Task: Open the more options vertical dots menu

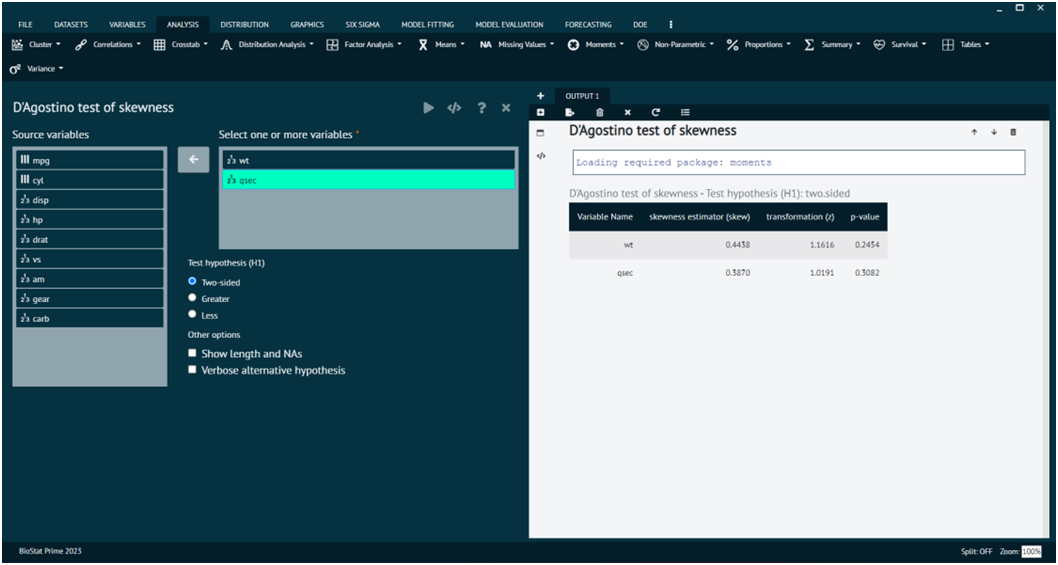Action: pos(671,24)
